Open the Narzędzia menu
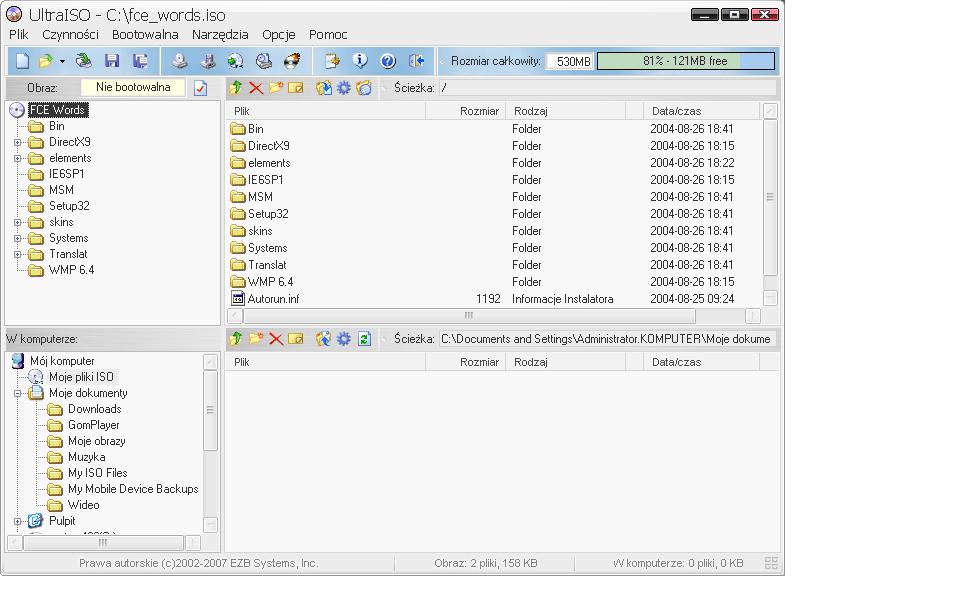Viewport: 960px width, 600px height. (x=220, y=35)
